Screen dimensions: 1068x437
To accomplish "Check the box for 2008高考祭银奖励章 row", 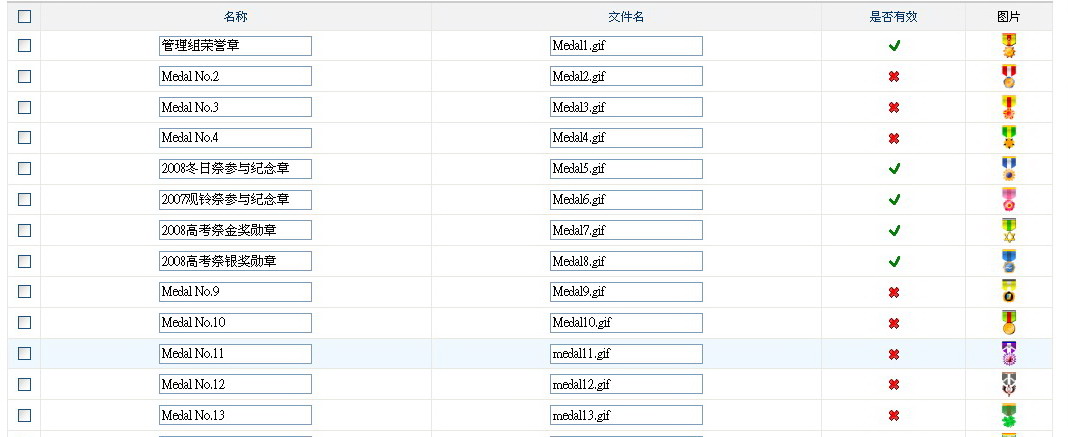I will [25, 261].
